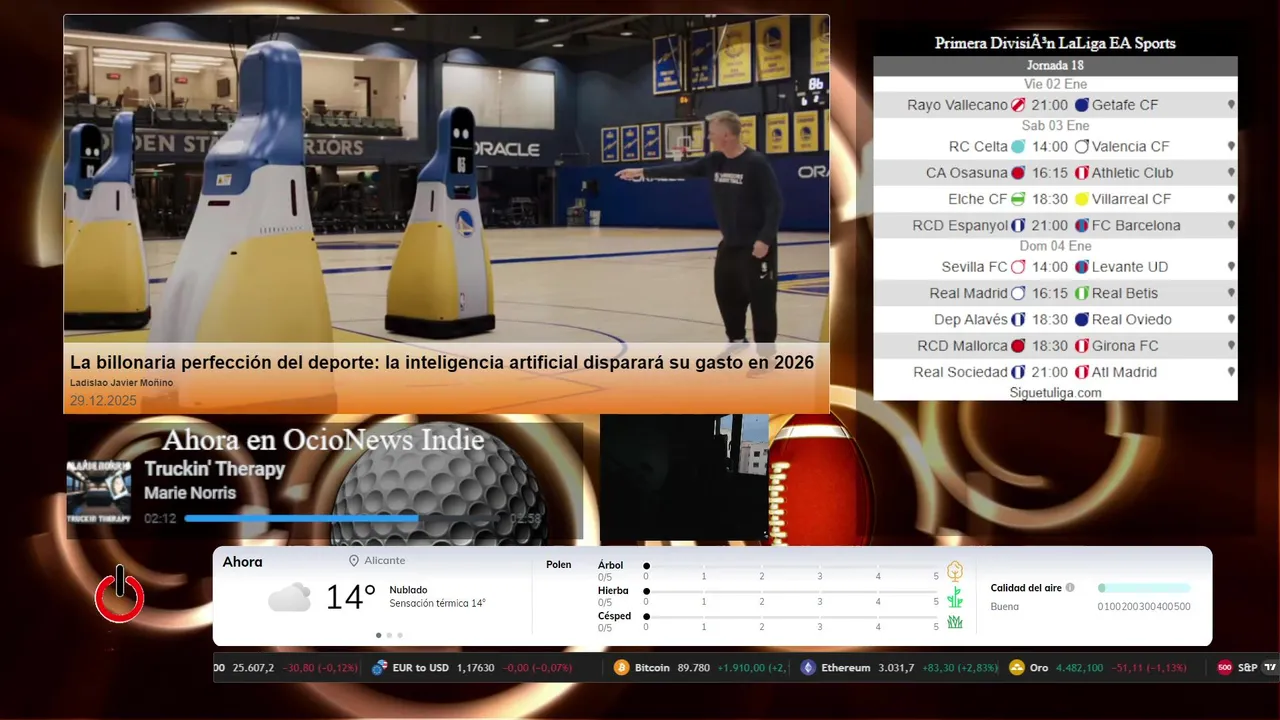Viewport: 1280px width, 720px height.
Task: Click the Truckin' Therapy album cover thumbnail
Action: point(99,492)
